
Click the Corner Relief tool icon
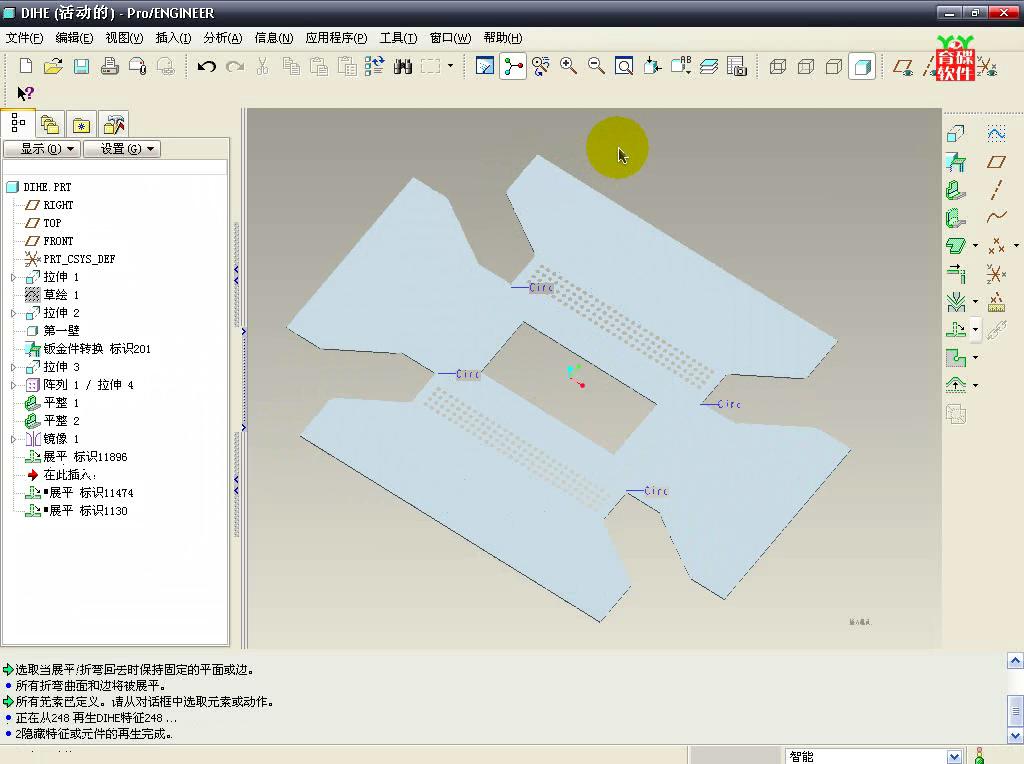[x=955, y=357]
